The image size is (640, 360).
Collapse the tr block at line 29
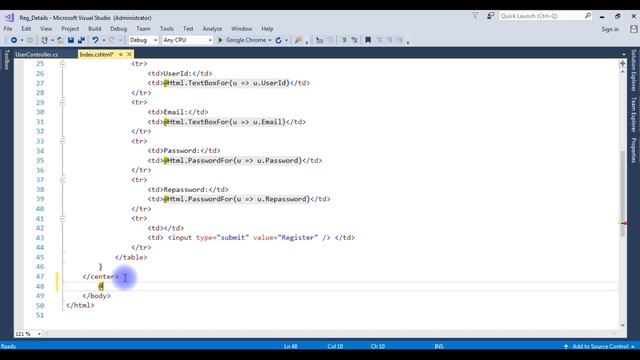[x=62, y=102]
